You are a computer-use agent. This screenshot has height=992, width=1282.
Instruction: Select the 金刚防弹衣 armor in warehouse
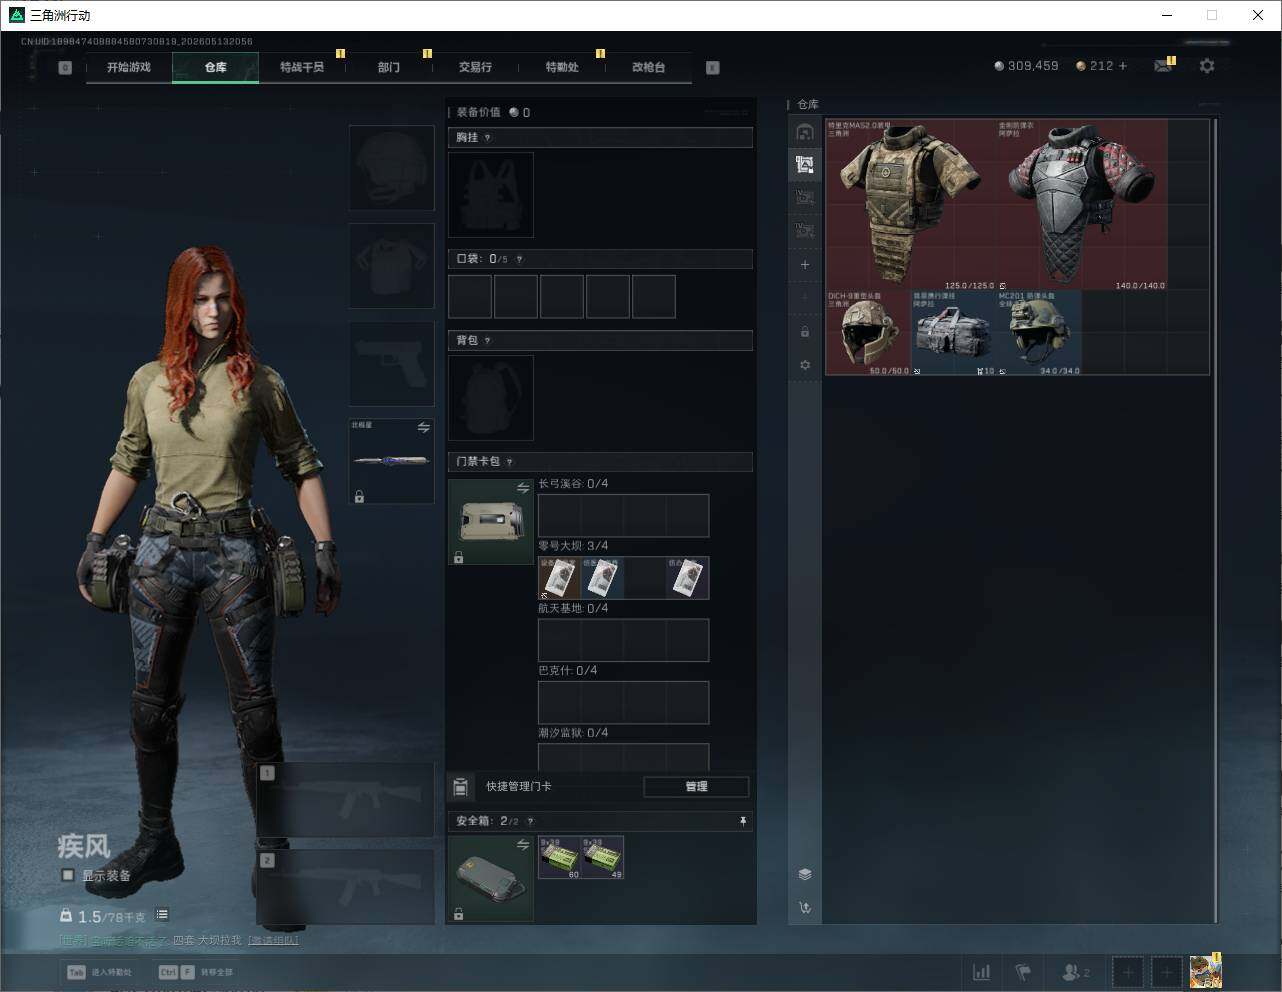click(x=1082, y=205)
